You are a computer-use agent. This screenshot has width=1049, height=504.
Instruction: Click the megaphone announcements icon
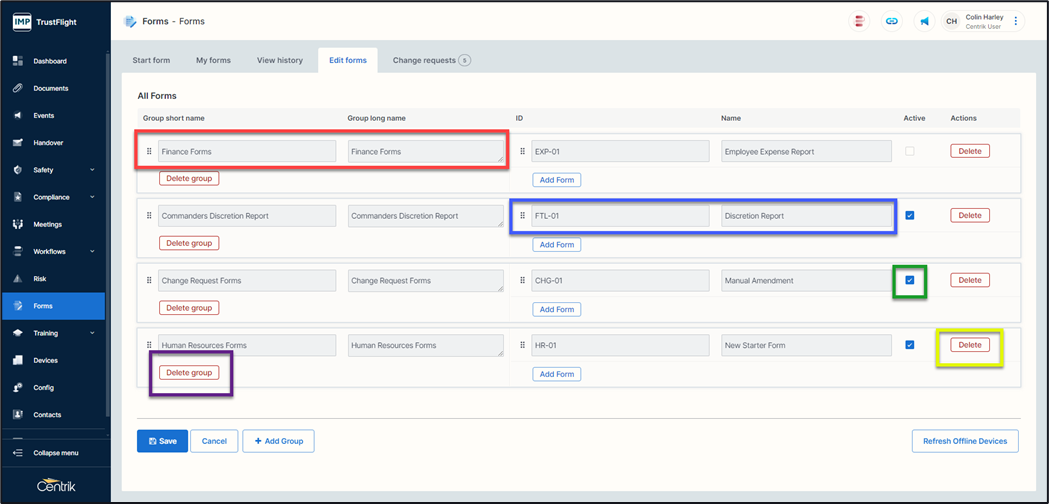point(924,21)
